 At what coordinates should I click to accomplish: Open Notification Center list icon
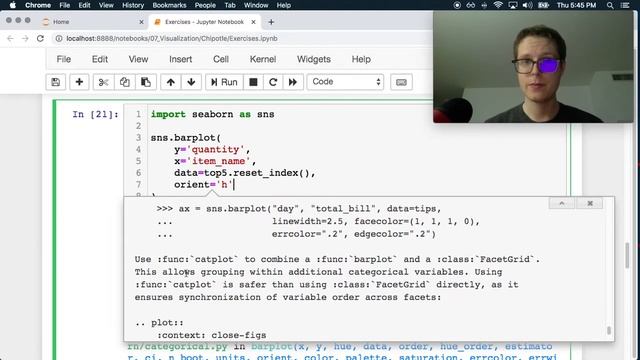point(625,5)
